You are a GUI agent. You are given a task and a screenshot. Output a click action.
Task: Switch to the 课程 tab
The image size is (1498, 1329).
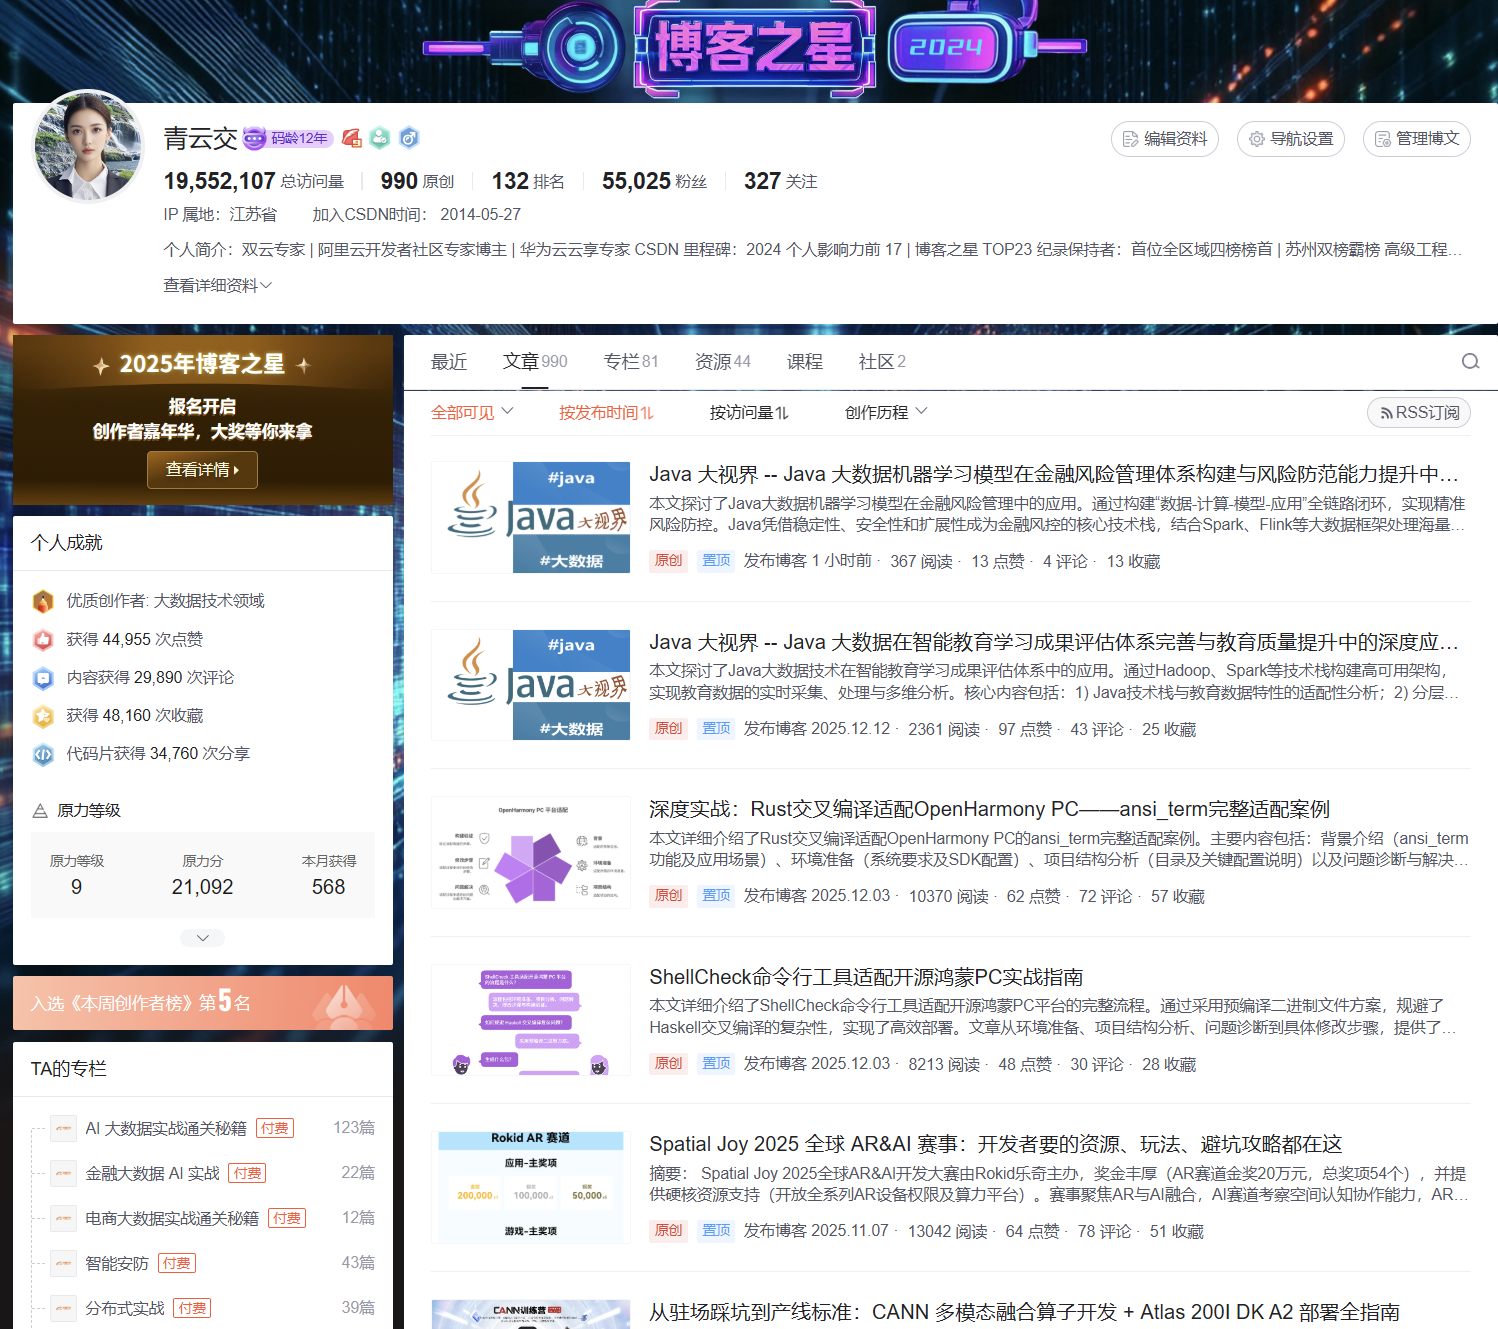[805, 362]
